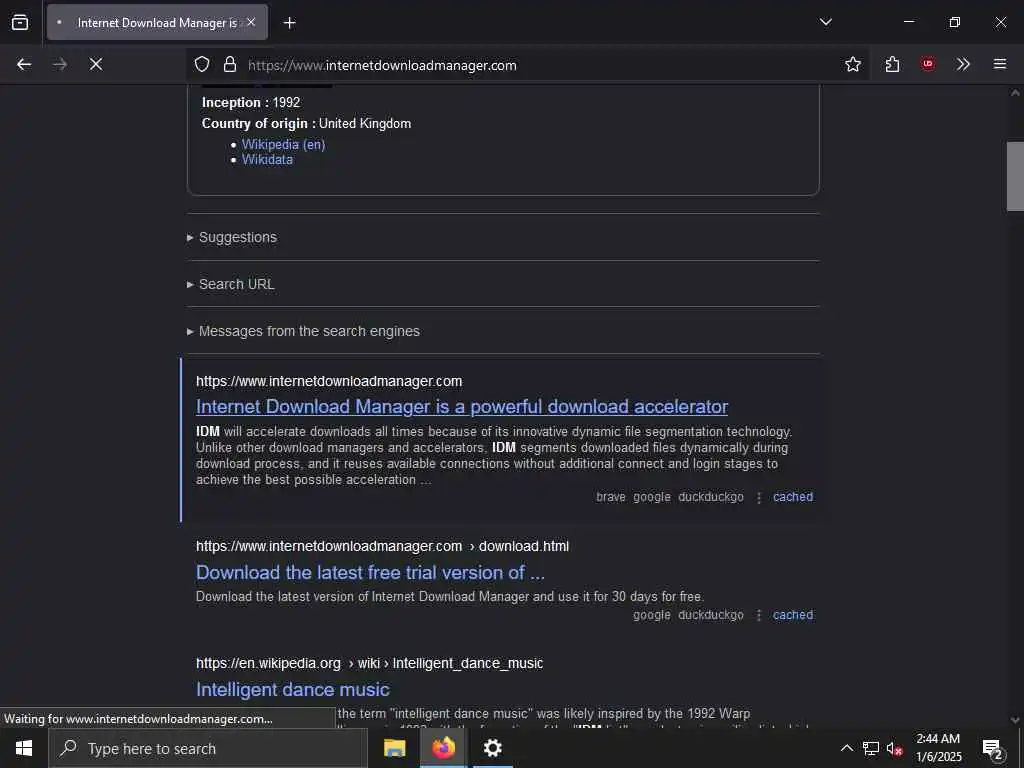This screenshot has height=768, width=1024.
Task: Show hidden system tray icons
Action: coord(846,748)
